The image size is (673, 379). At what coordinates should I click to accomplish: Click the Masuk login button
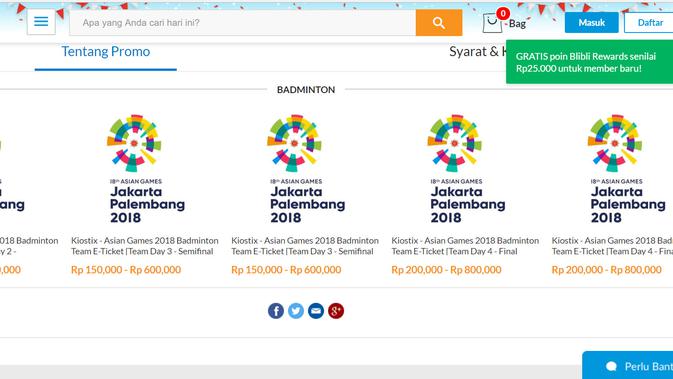[x=591, y=23]
